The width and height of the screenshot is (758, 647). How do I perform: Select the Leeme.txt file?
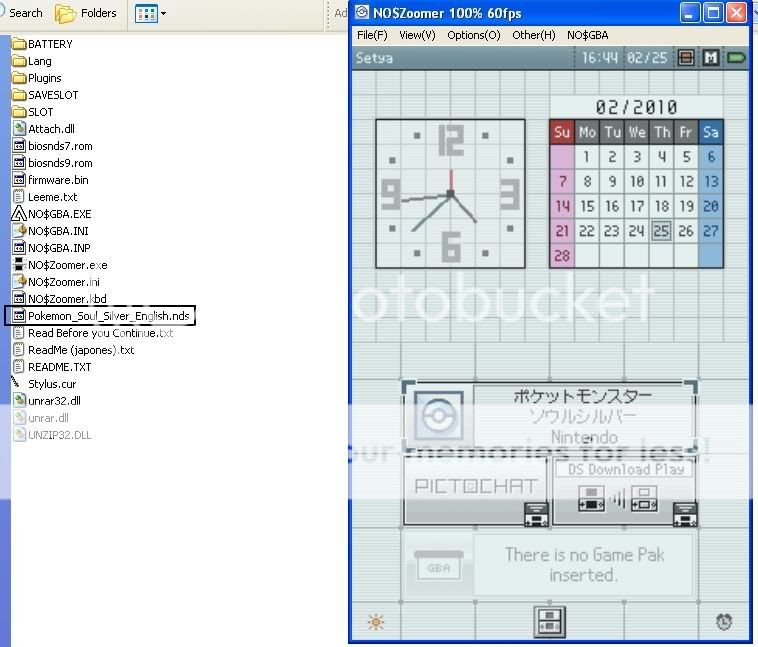pos(45,197)
